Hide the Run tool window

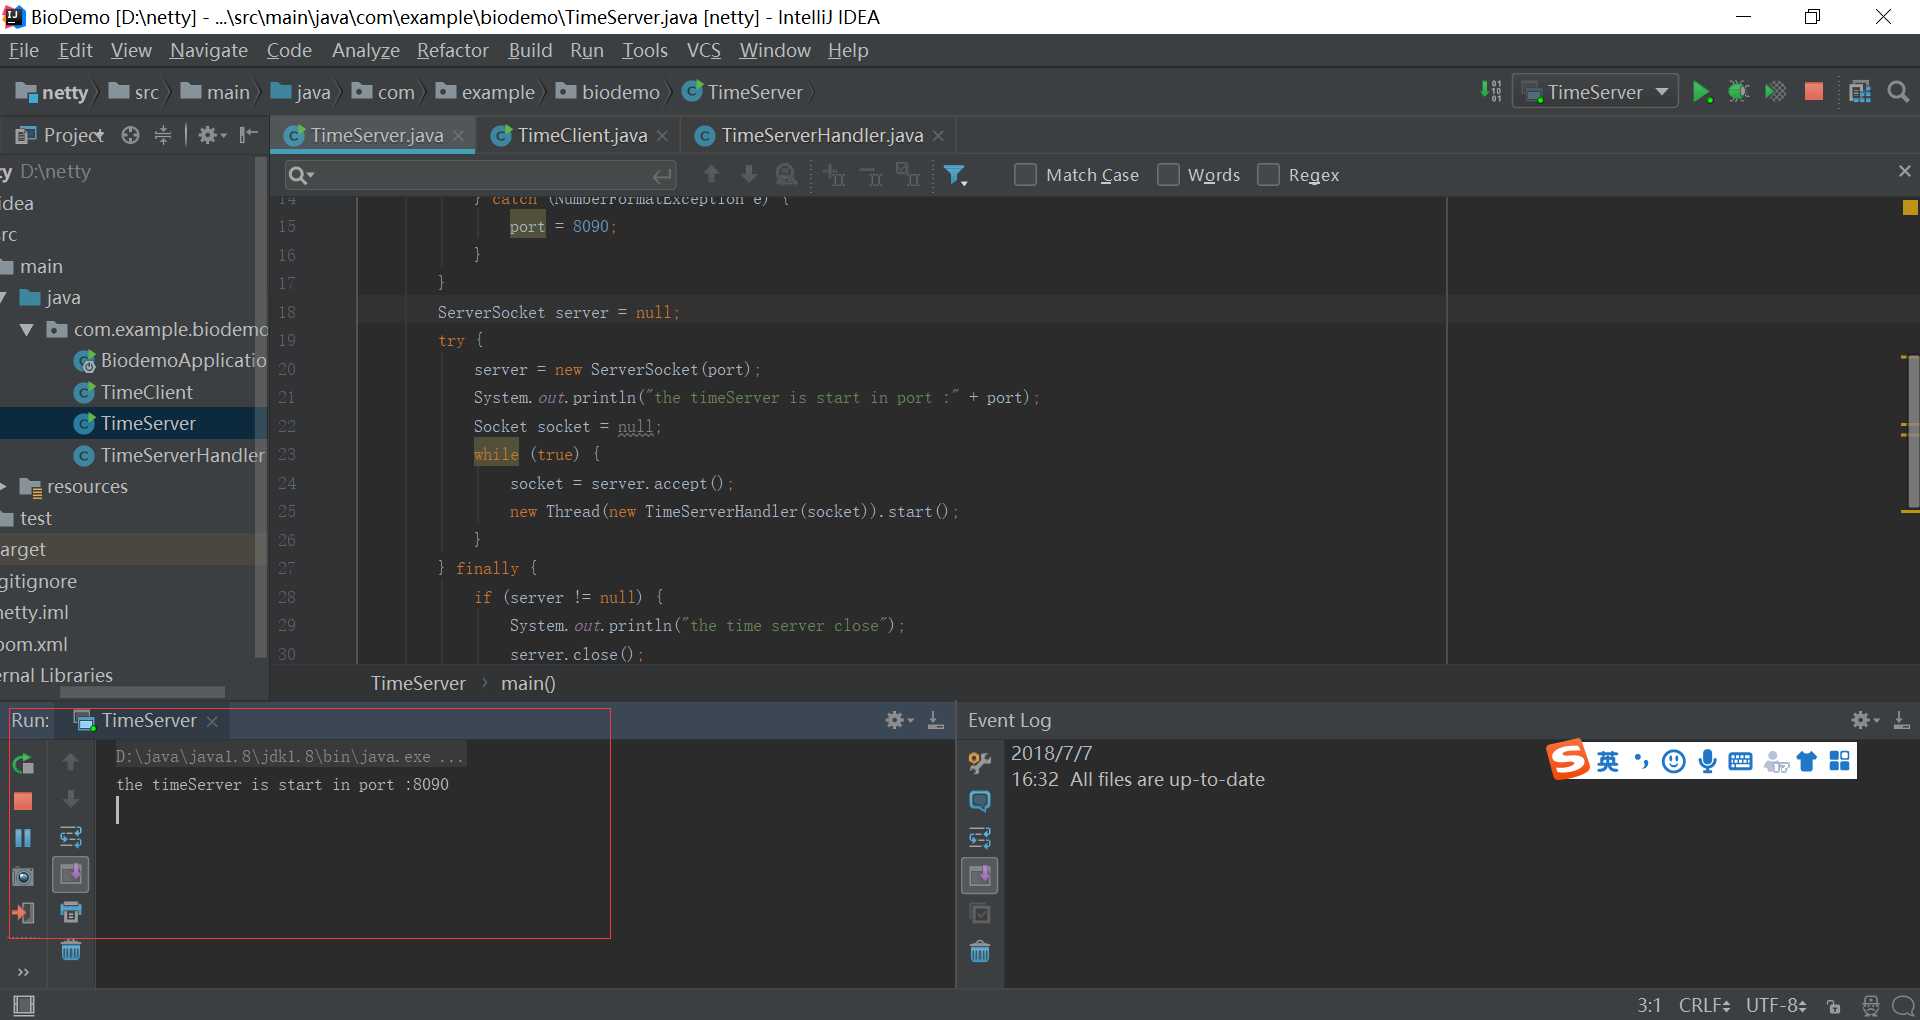[x=936, y=720]
